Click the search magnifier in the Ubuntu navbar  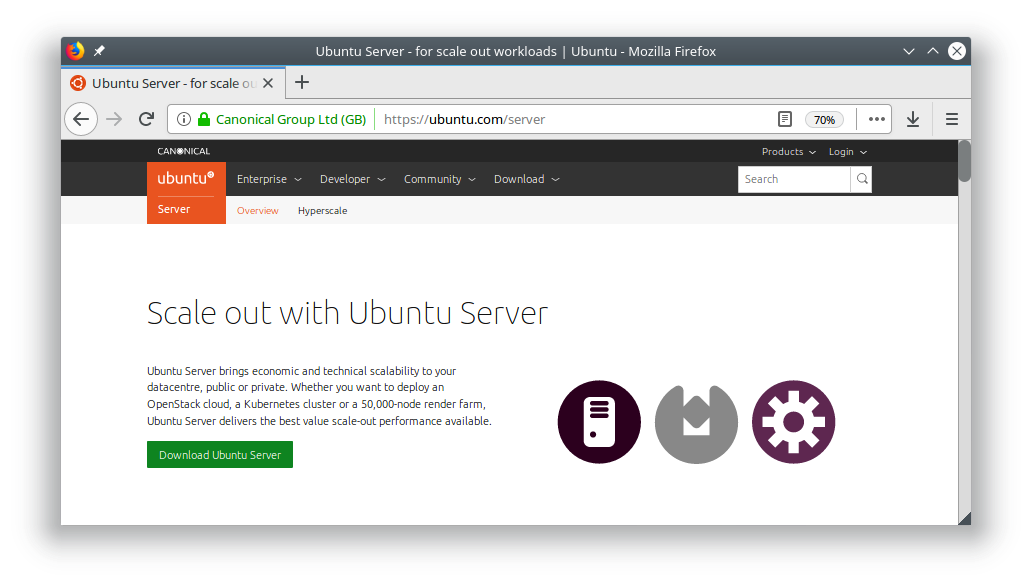[x=861, y=179]
